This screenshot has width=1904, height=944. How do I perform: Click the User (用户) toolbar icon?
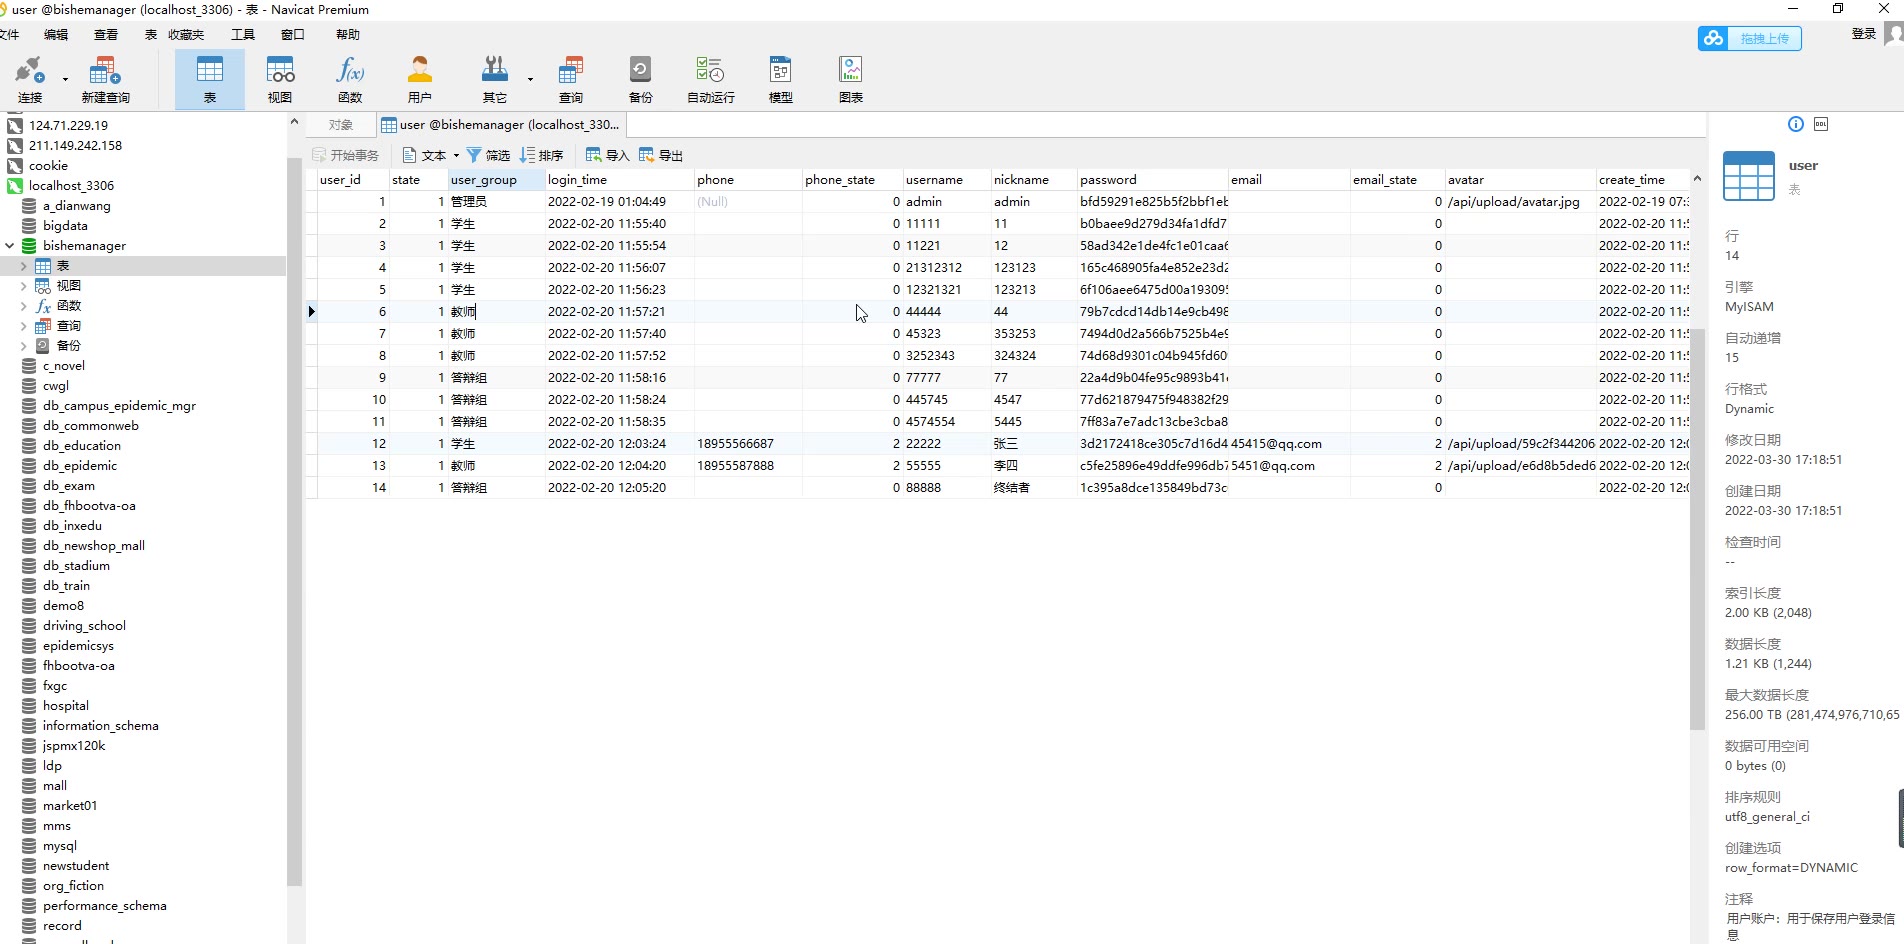420,79
